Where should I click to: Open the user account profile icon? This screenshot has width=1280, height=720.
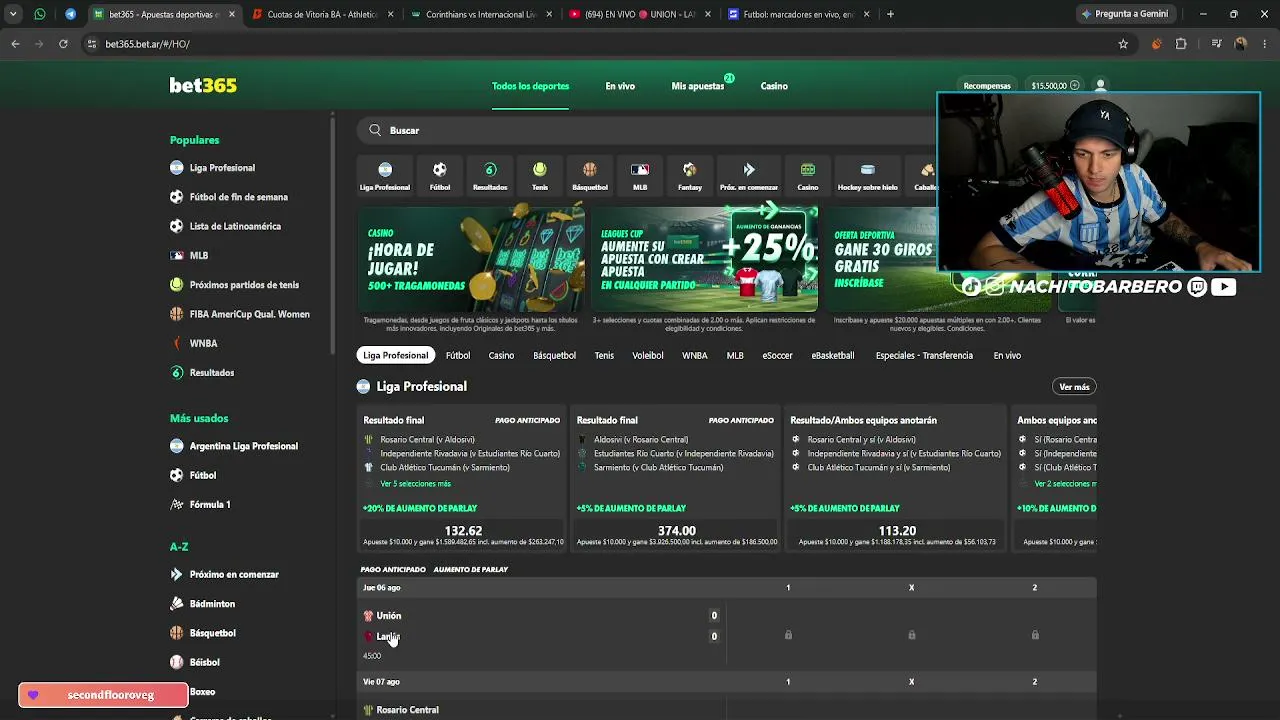tap(1100, 86)
